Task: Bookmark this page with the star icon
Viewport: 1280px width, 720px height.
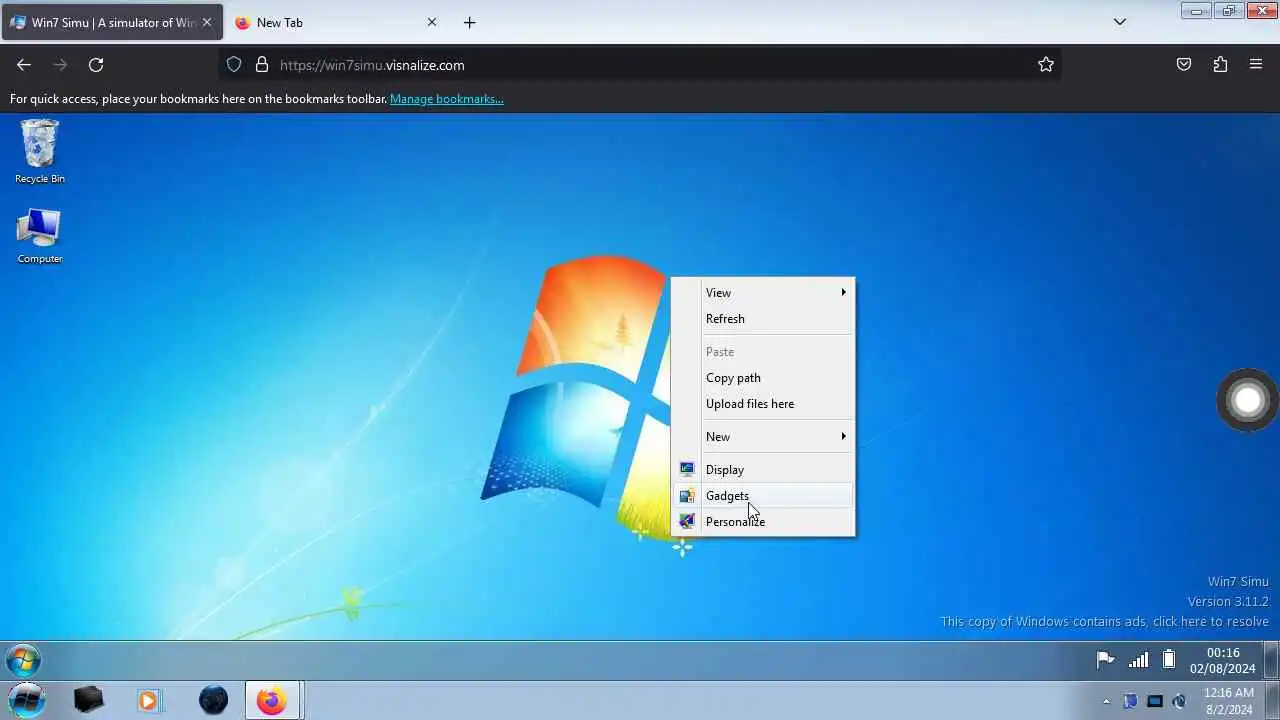Action: click(x=1046, y=65)
